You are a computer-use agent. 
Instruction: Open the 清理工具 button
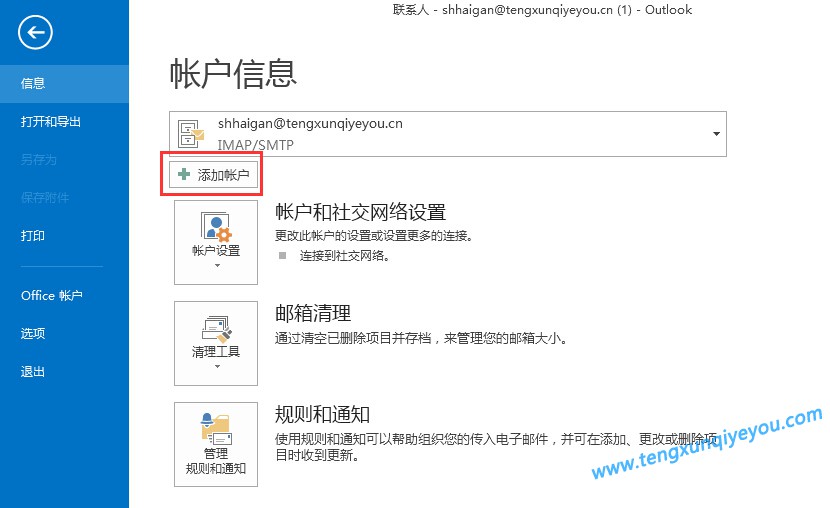click(x=216, y=343)
